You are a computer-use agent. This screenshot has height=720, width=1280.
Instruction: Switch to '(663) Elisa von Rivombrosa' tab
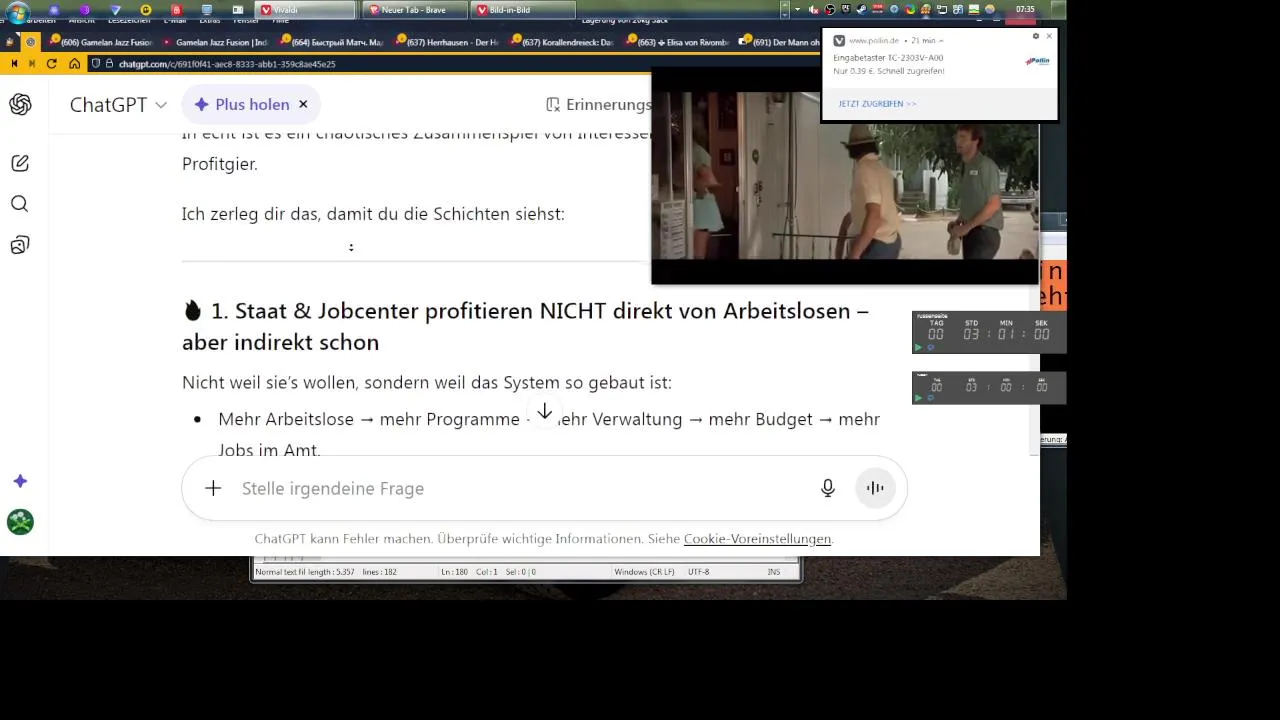pyautogui.click(x=677, y=42)
